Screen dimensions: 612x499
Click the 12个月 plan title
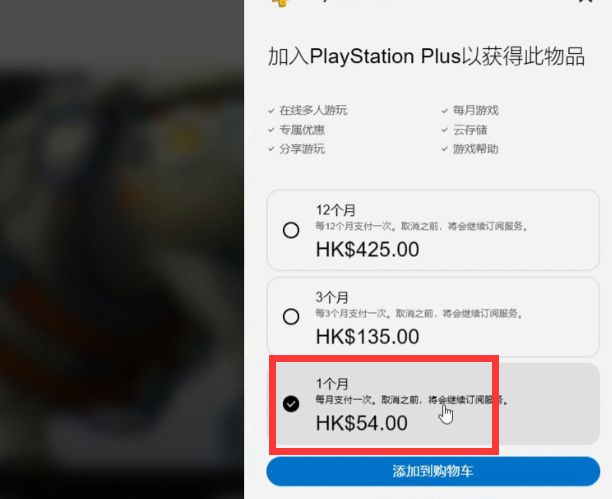(x=336, y=210)
